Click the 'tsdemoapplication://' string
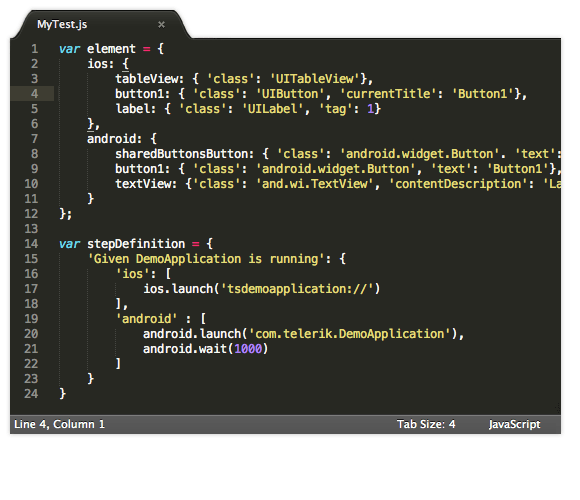This screenshot has height=500, width=580. coord(297,289)
